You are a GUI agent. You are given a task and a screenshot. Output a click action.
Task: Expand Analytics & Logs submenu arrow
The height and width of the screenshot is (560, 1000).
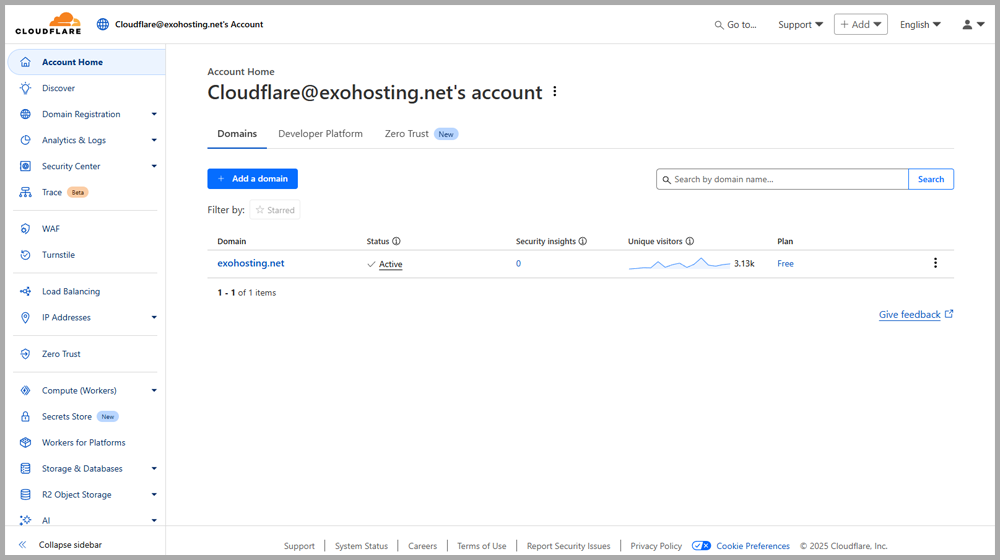tap(154, 140)
